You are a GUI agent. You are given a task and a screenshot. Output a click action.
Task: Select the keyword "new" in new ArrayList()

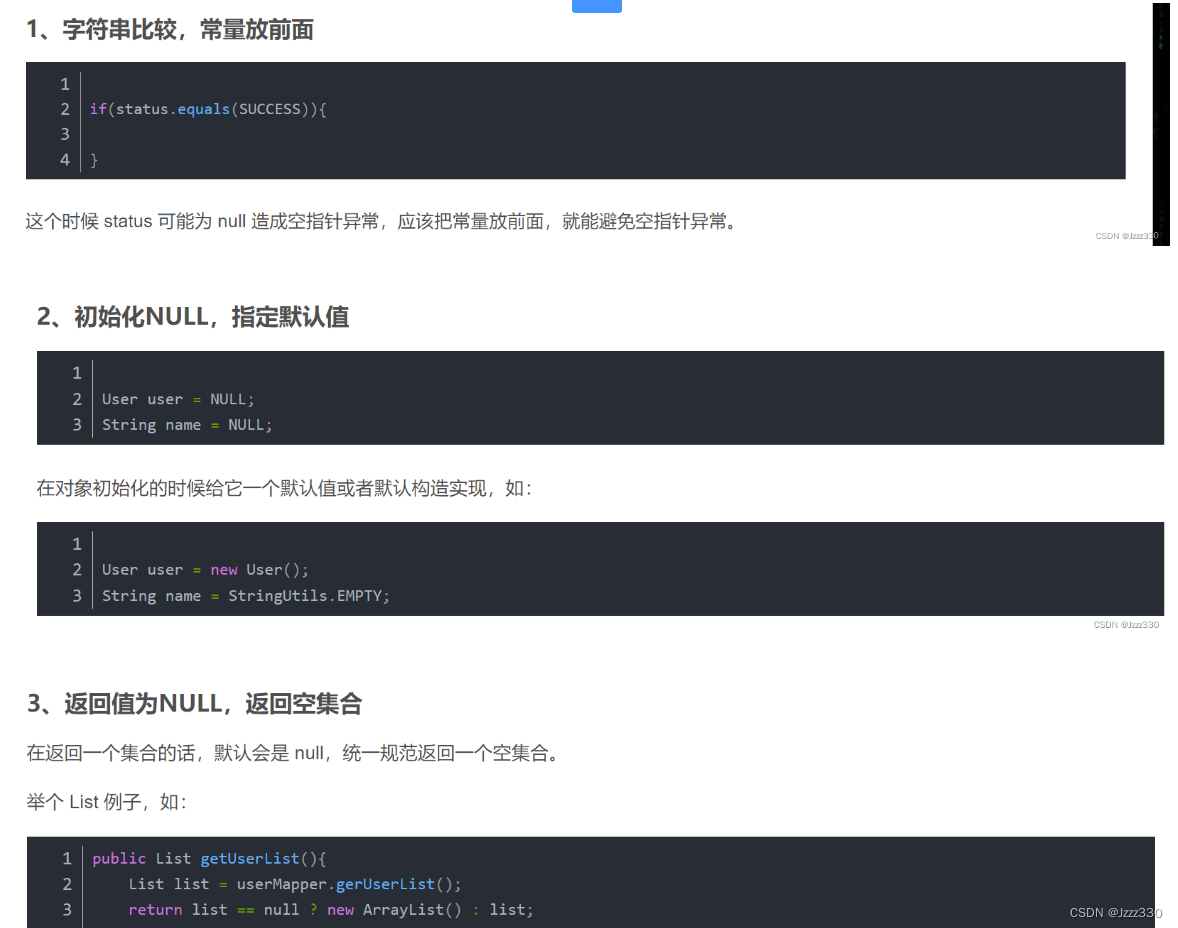point(340,909)
